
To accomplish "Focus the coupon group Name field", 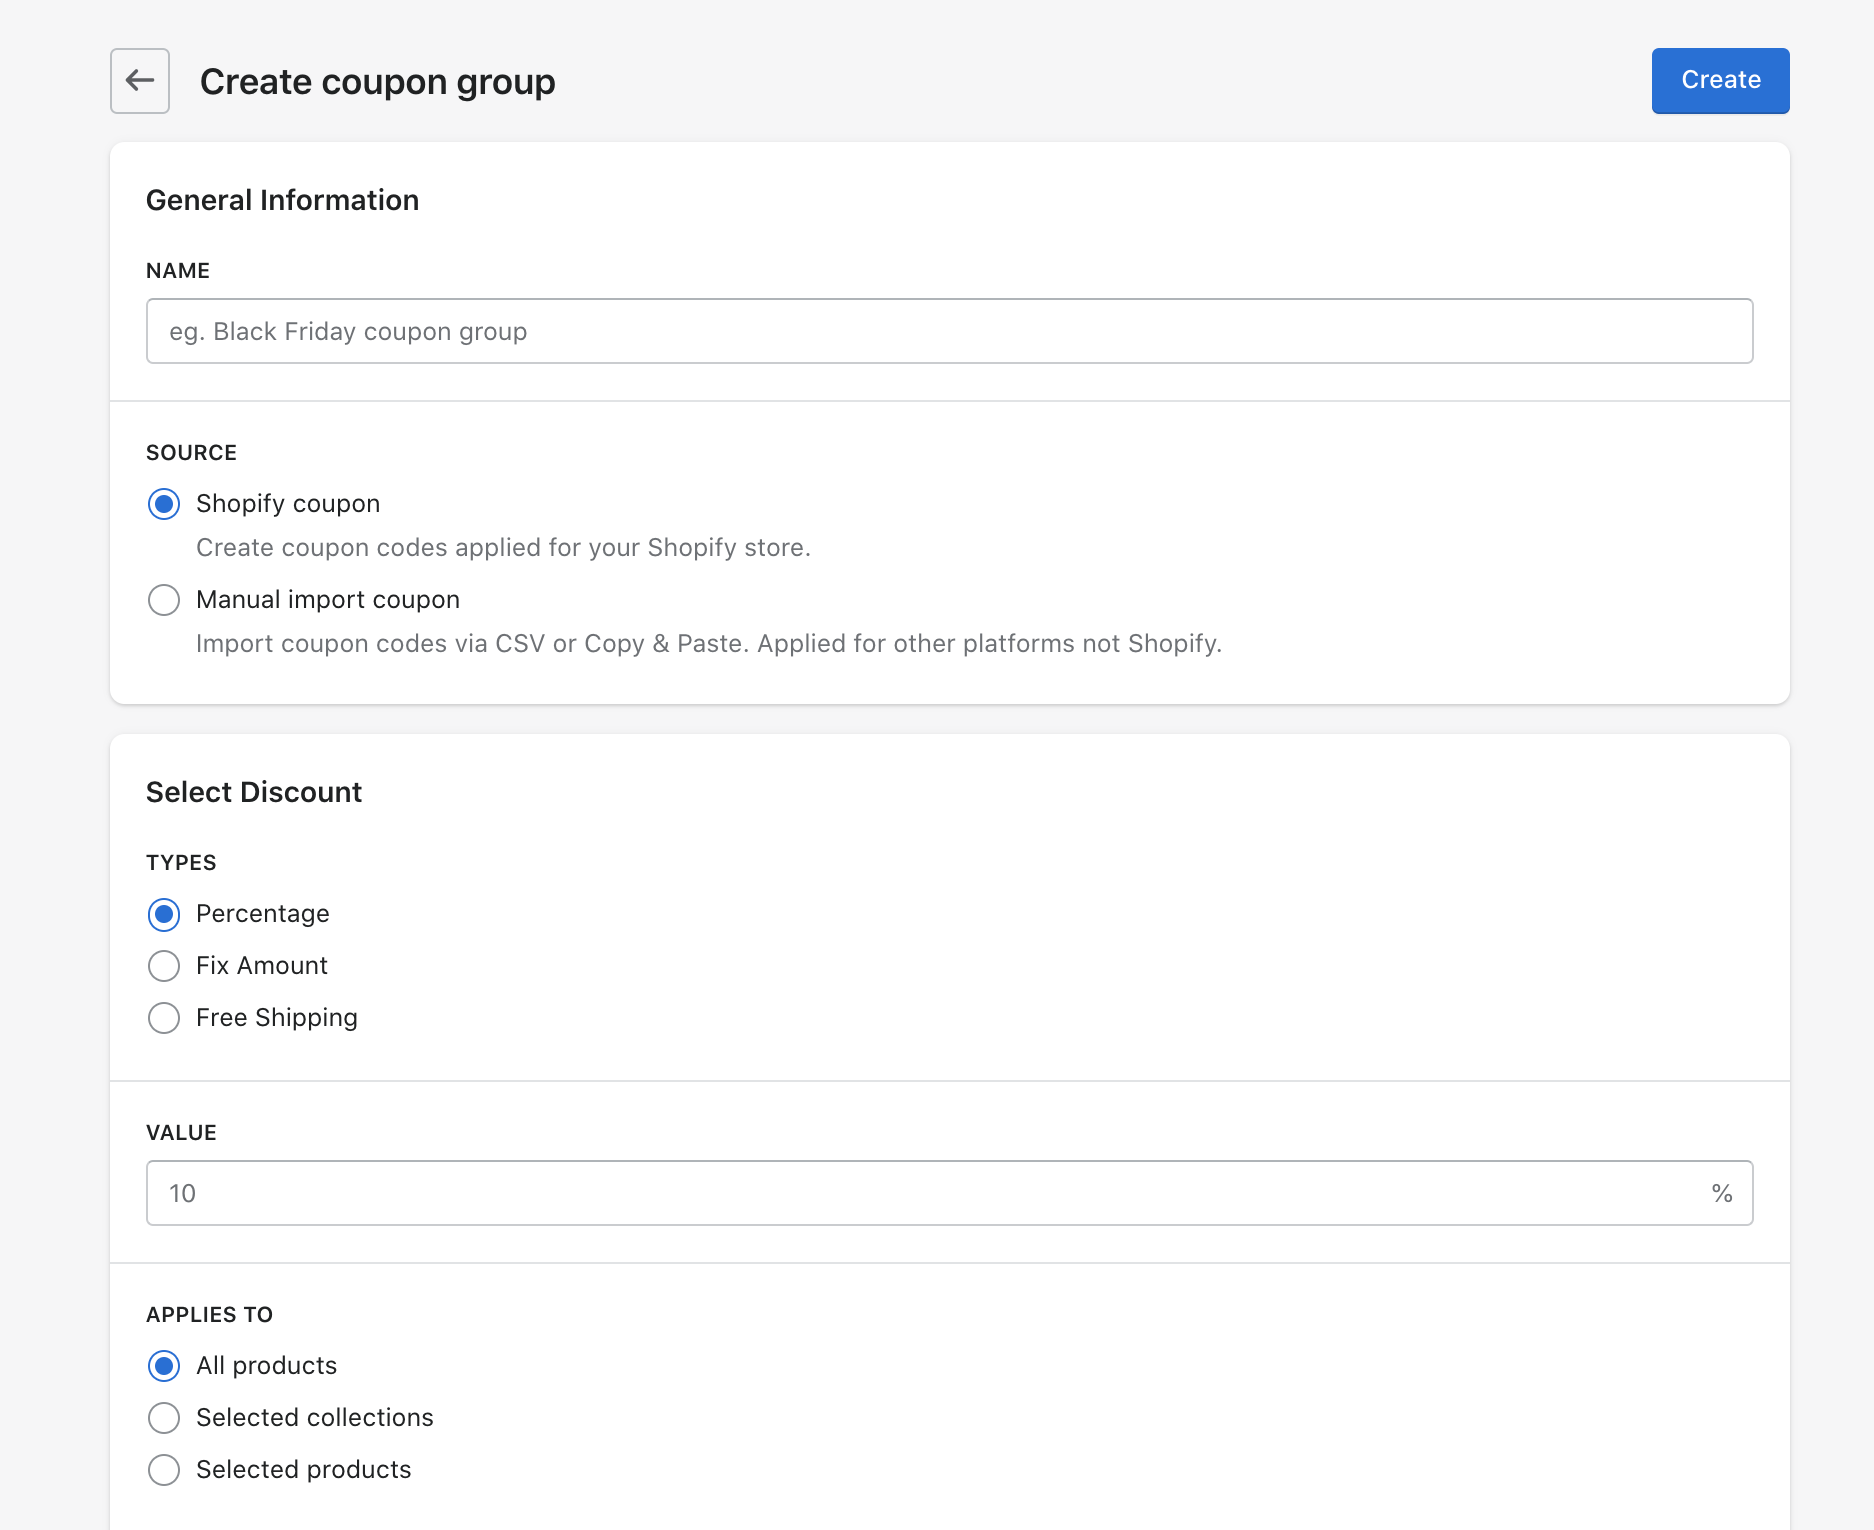I will [949, 331].
